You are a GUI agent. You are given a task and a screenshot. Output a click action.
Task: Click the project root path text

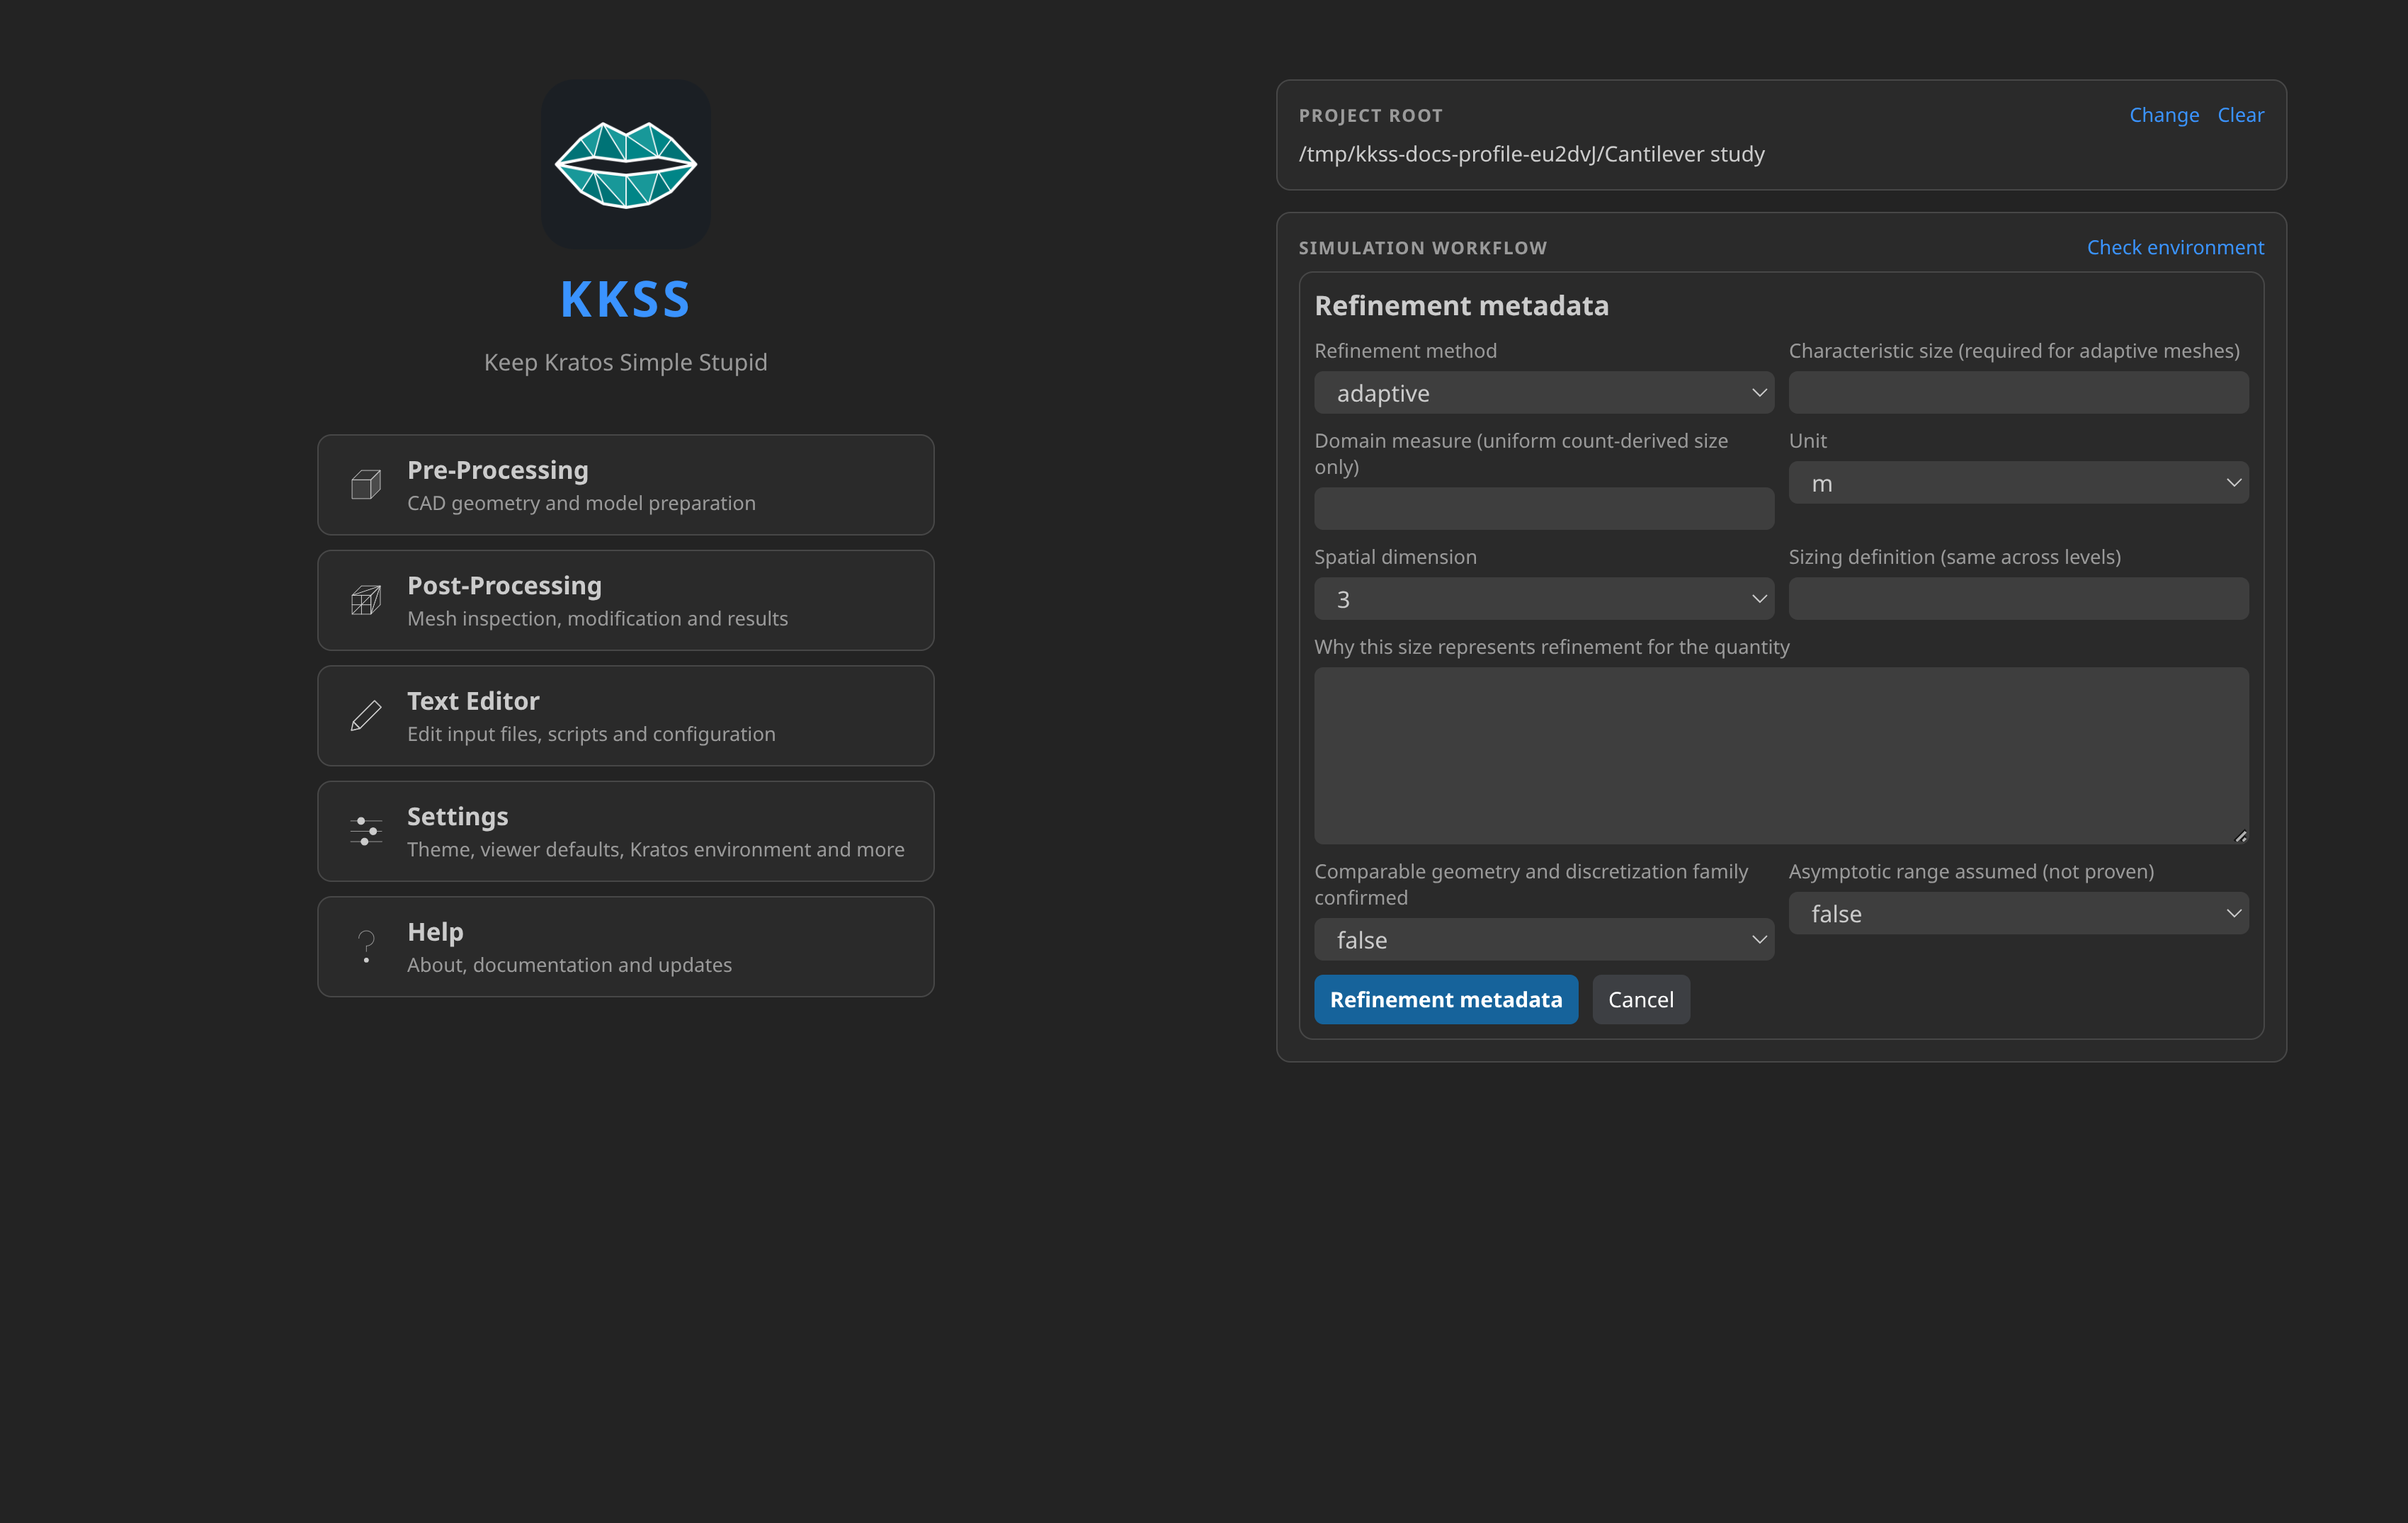point(1531,154)
